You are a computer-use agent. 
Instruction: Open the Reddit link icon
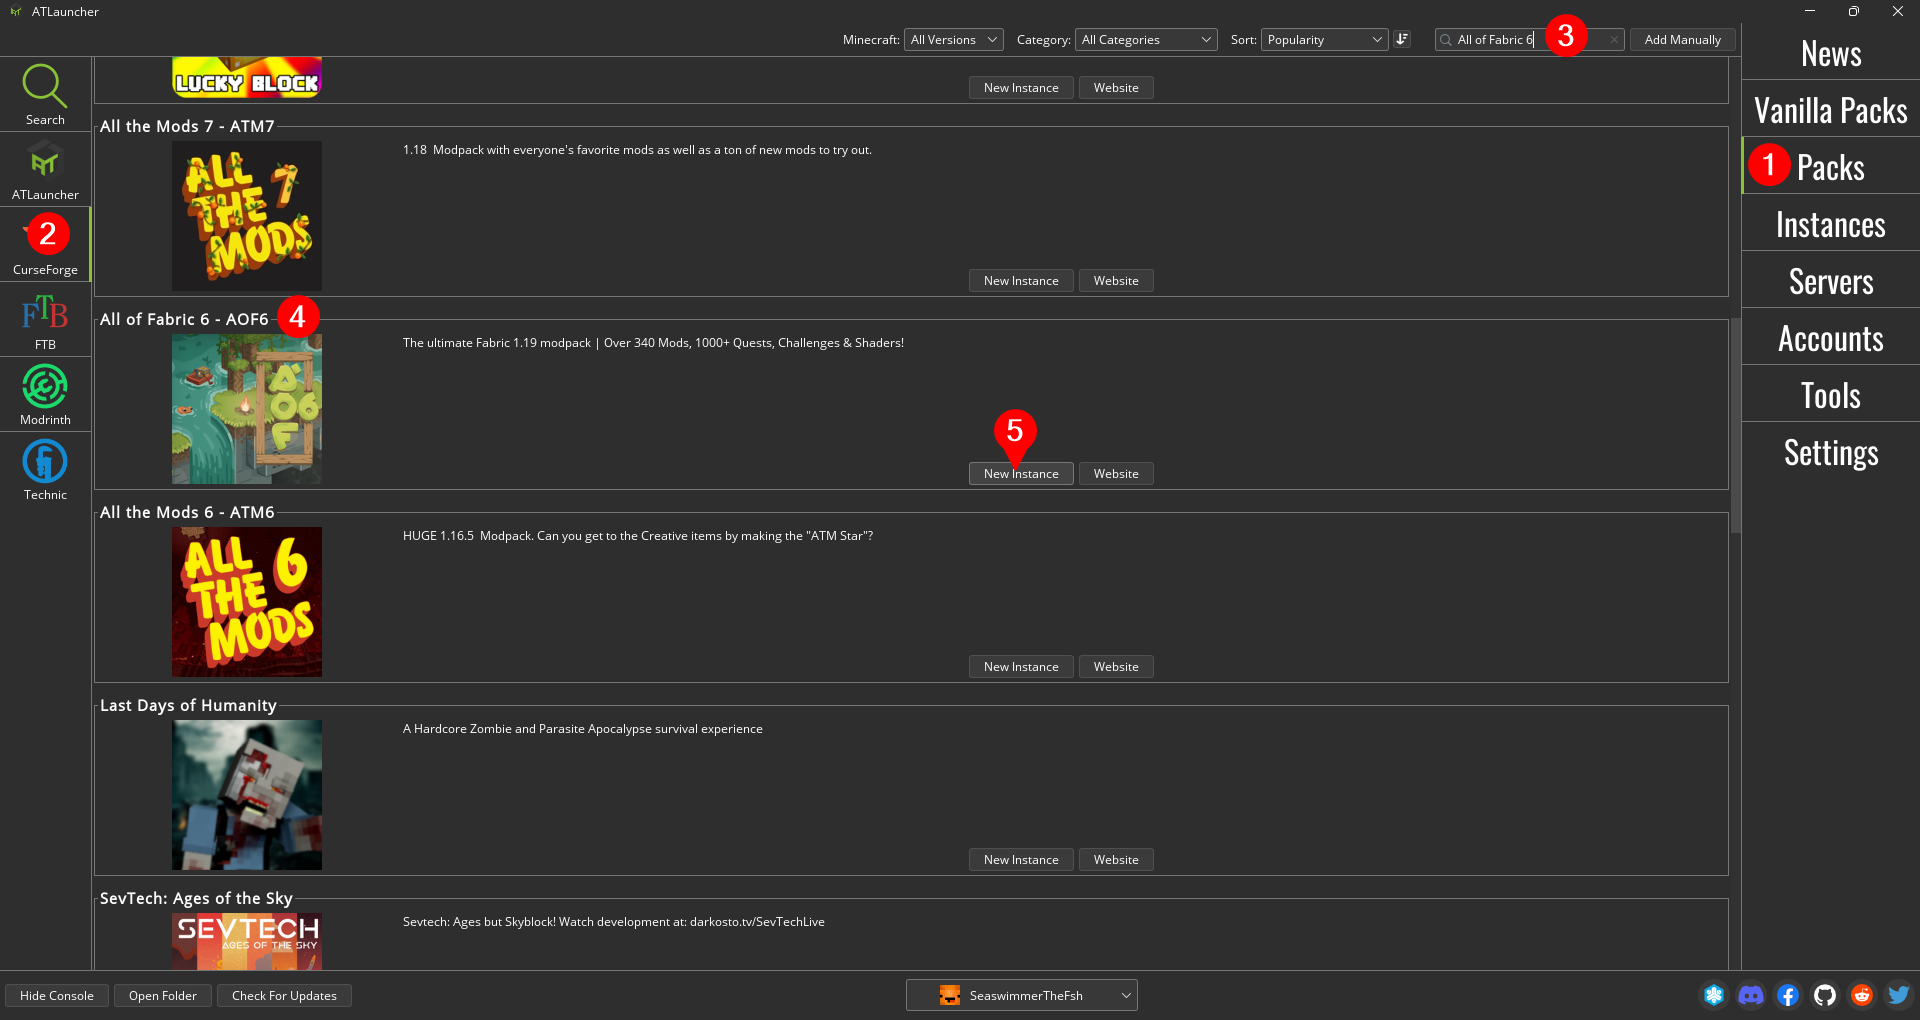coord(1862,995)
